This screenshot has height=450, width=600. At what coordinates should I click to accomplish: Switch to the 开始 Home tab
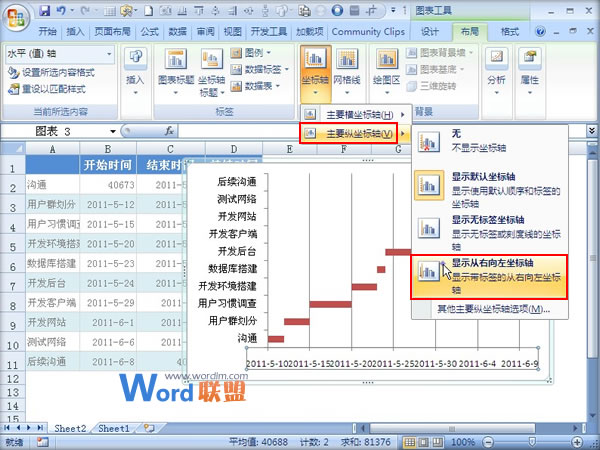tap(47, 32)
